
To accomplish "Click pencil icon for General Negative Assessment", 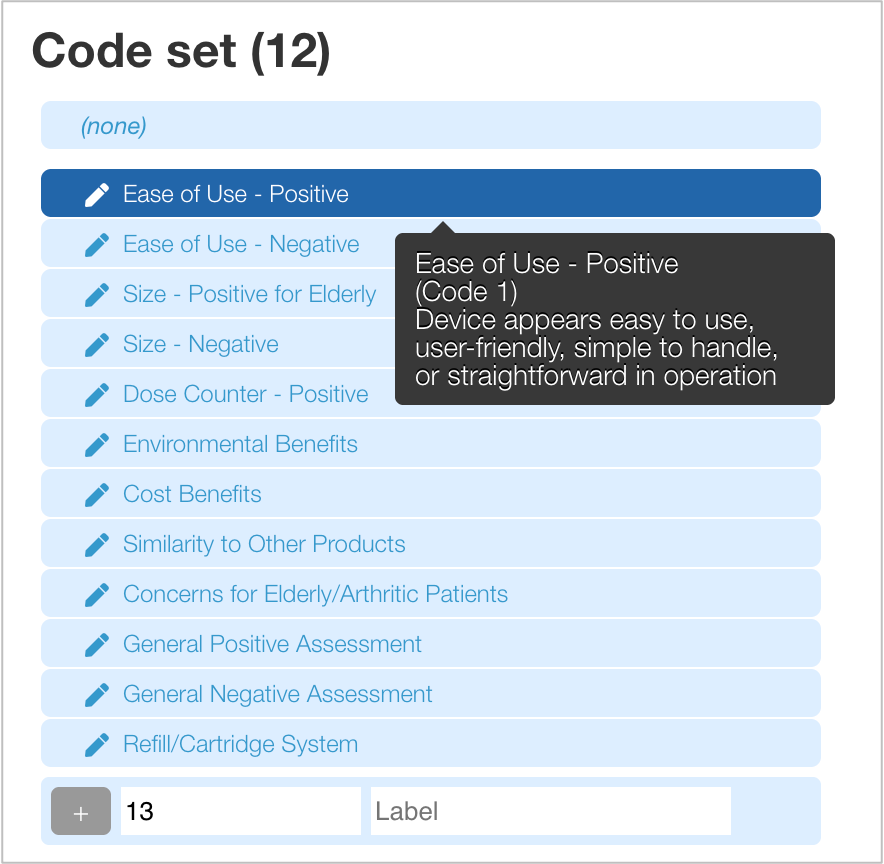I will [x=96, y=695].
